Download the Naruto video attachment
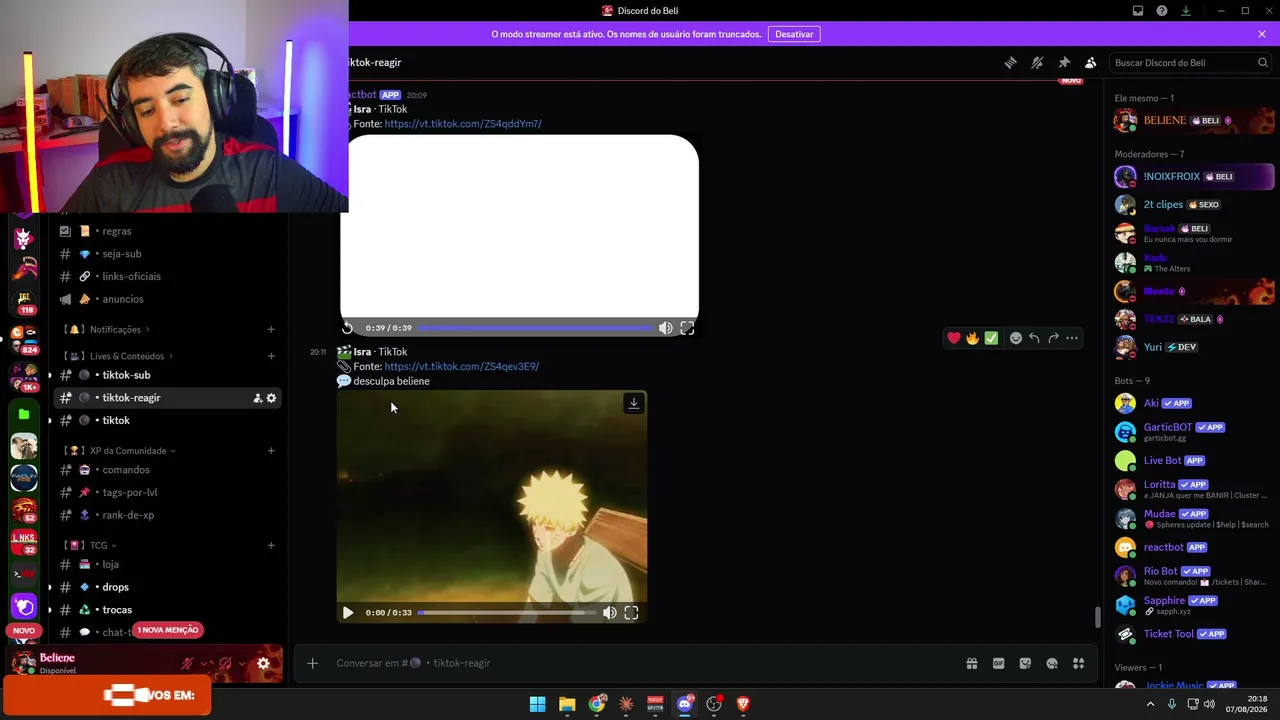This screenshot has width=1280, height=720. tap(633, 403)
